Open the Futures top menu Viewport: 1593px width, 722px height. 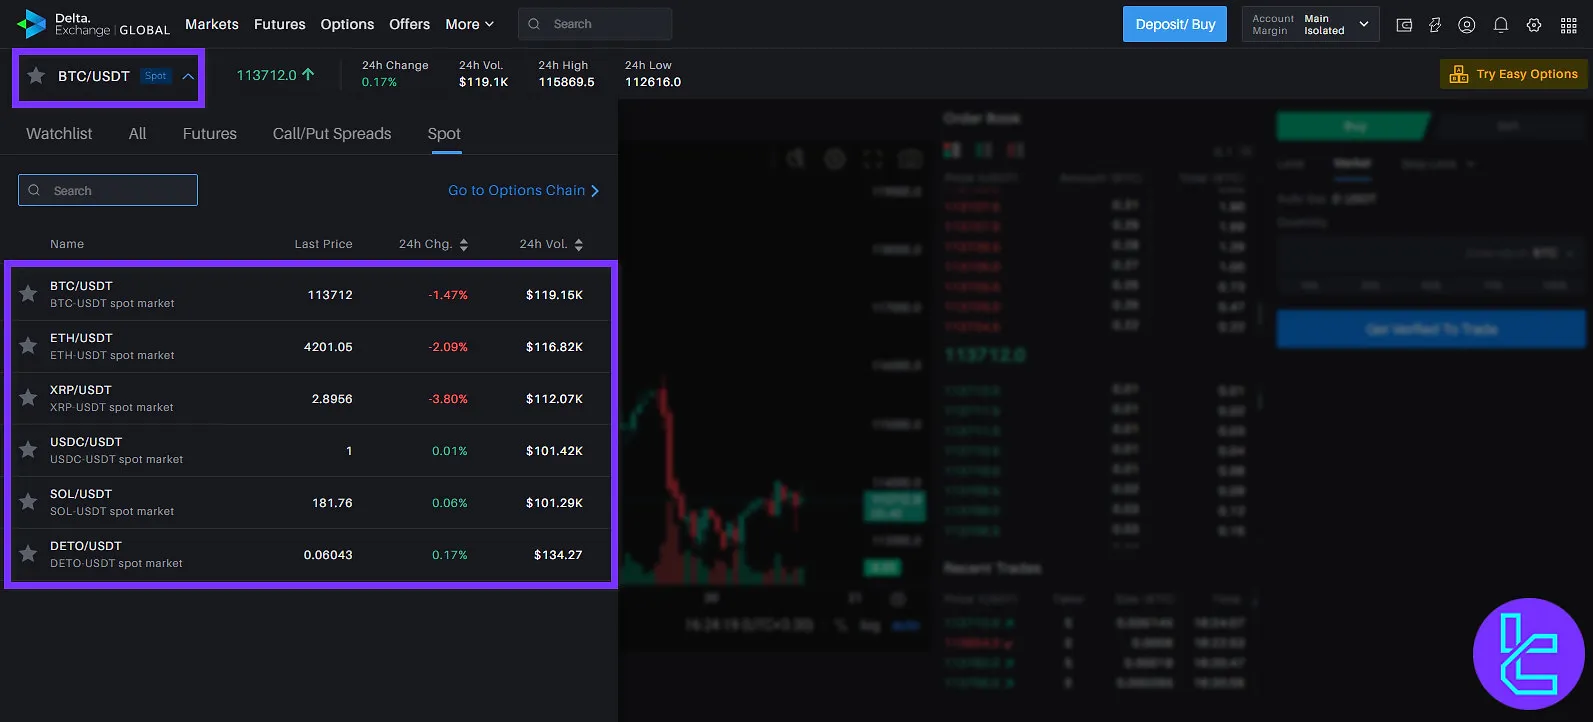tap(280, 24)
